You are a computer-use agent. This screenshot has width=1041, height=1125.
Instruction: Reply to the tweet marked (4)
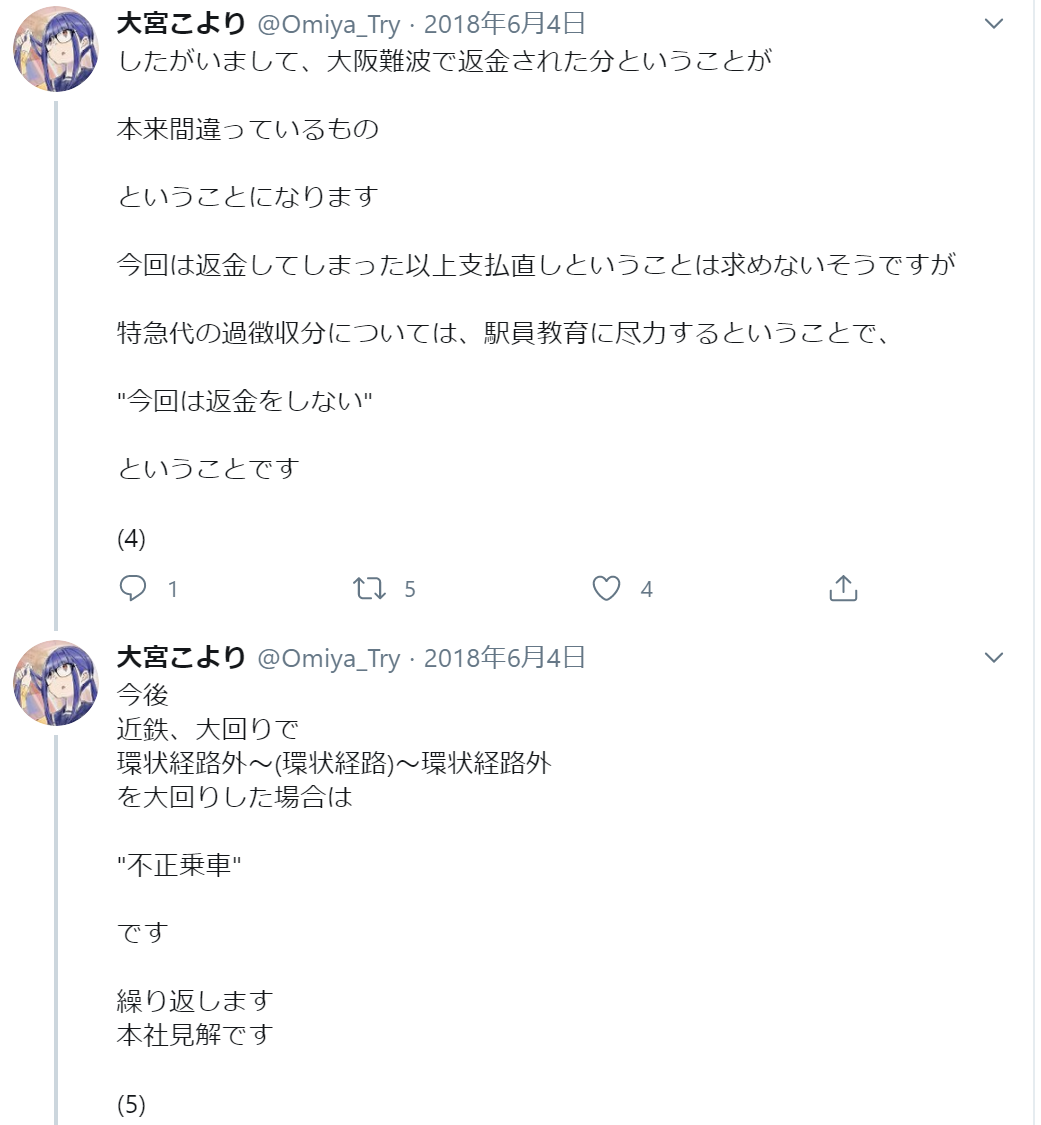pos(133,588)
